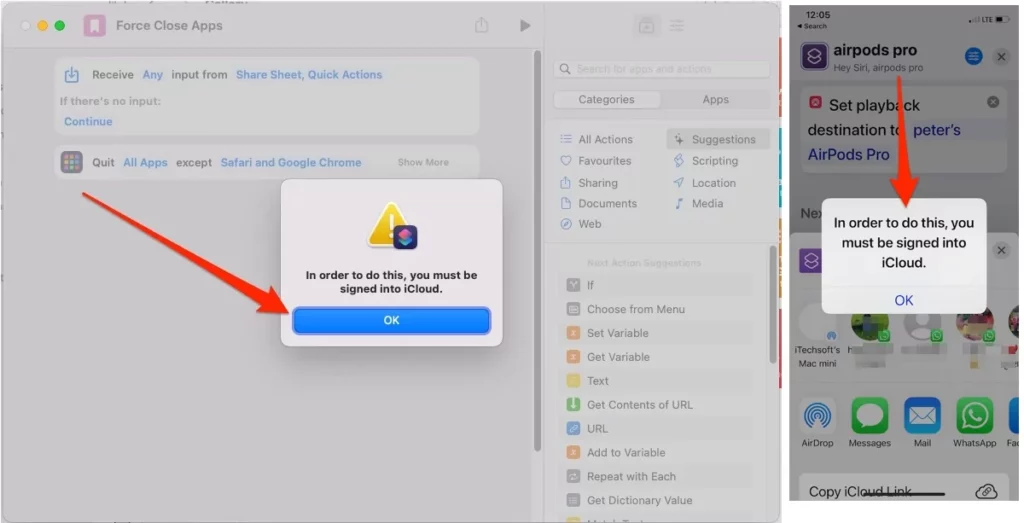This screenshot has height=523, width=1024.
Task: Tap peter's AirPods Pro destination token
Action: [884, 142]
